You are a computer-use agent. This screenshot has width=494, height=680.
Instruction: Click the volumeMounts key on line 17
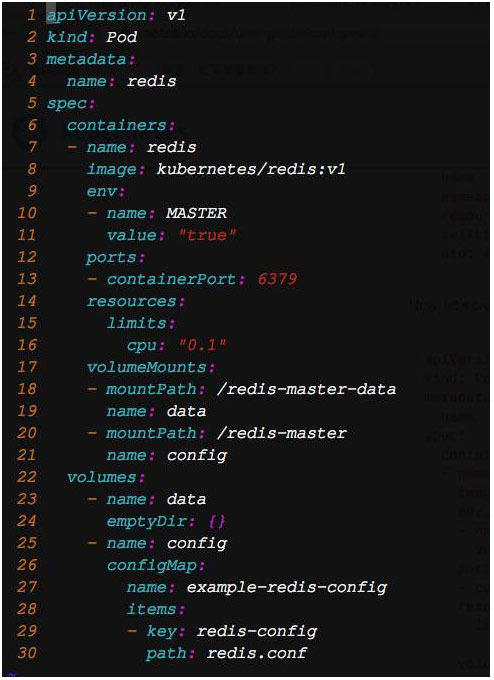point(147,367)
